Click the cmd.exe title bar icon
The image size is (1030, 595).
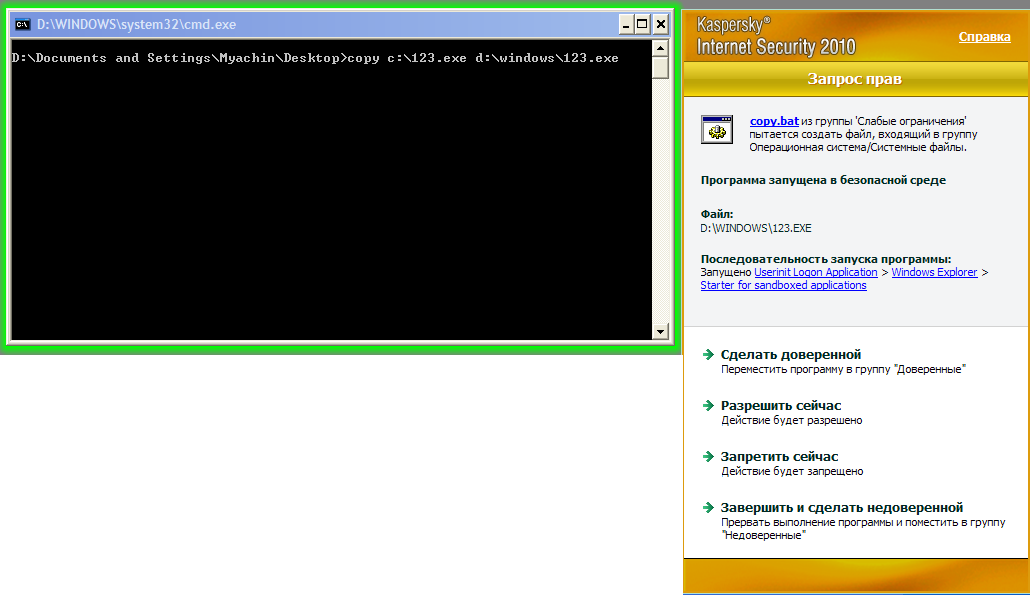pos(22,25)
